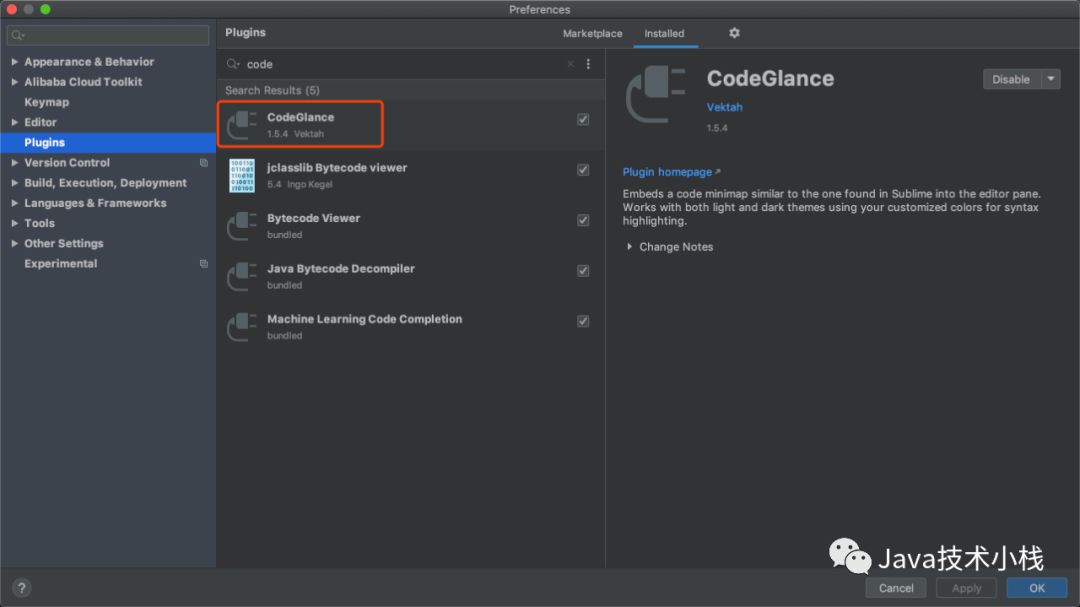1080x607 pixels.
Task: Click the CodeGlance plugin icon in list
Action: 242,125
